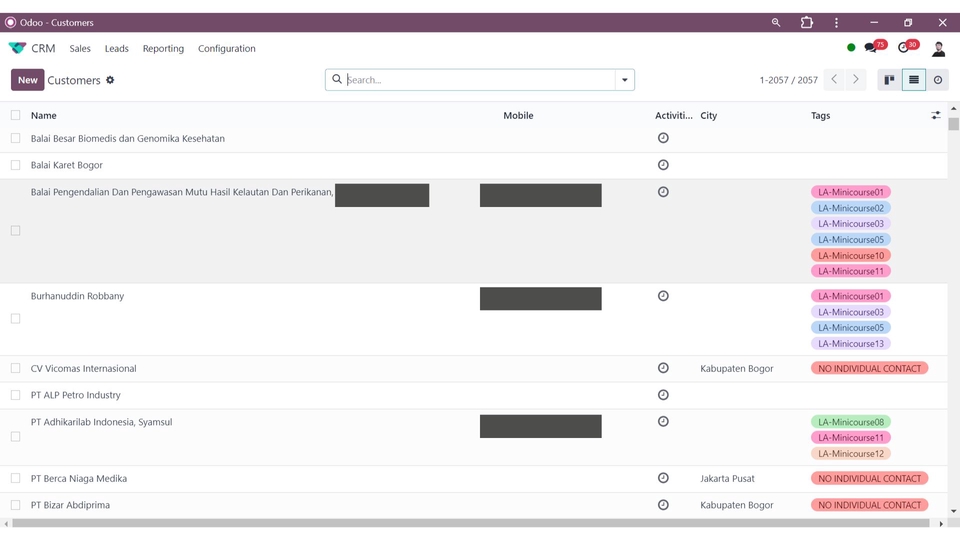Open PT ALP Petro Industry record
Screen dimensions: 960x540
[76, 395]
